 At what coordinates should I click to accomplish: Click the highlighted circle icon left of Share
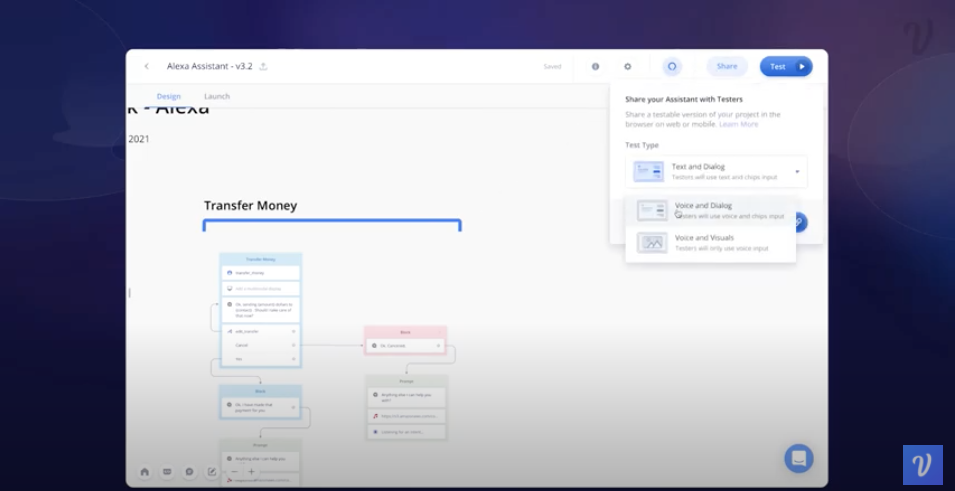(x=672, y=66)
